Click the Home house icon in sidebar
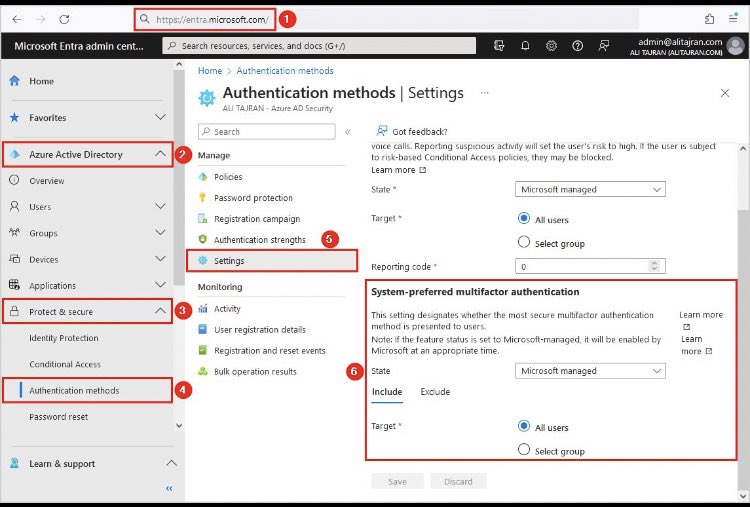750x507 pixels. click(x=14, y=81)
